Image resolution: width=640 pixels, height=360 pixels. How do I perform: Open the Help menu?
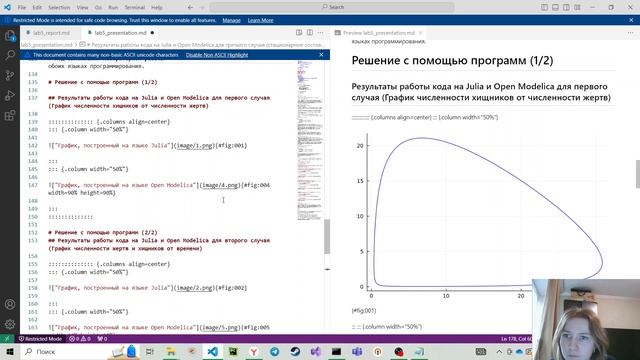157,7
